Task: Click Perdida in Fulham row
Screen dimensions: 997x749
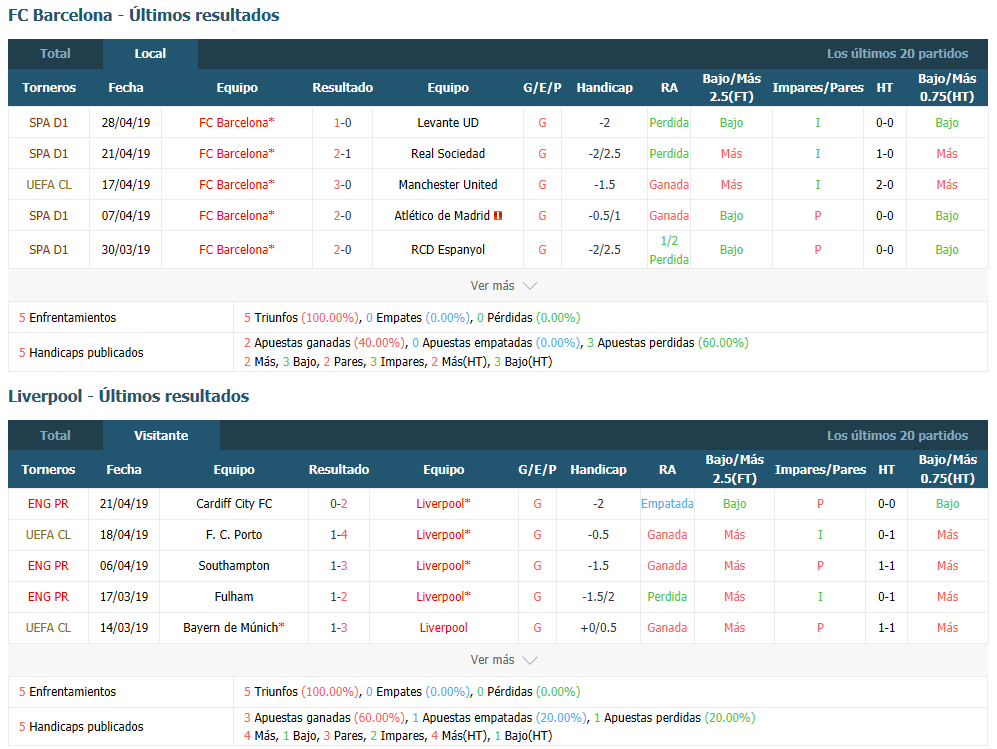Action: click(x=667, y=596)
